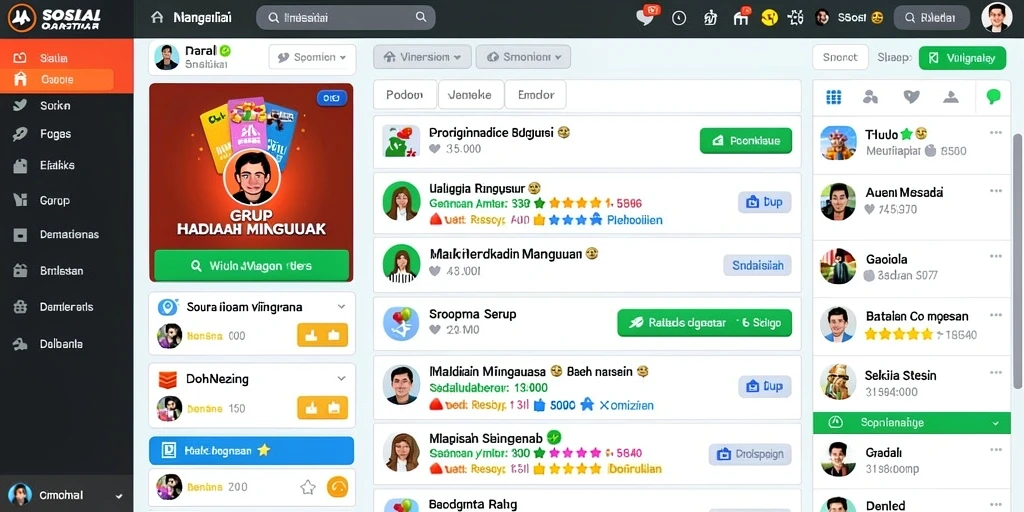Open the Sorkn bird icon in sidebar

point(20,105)
